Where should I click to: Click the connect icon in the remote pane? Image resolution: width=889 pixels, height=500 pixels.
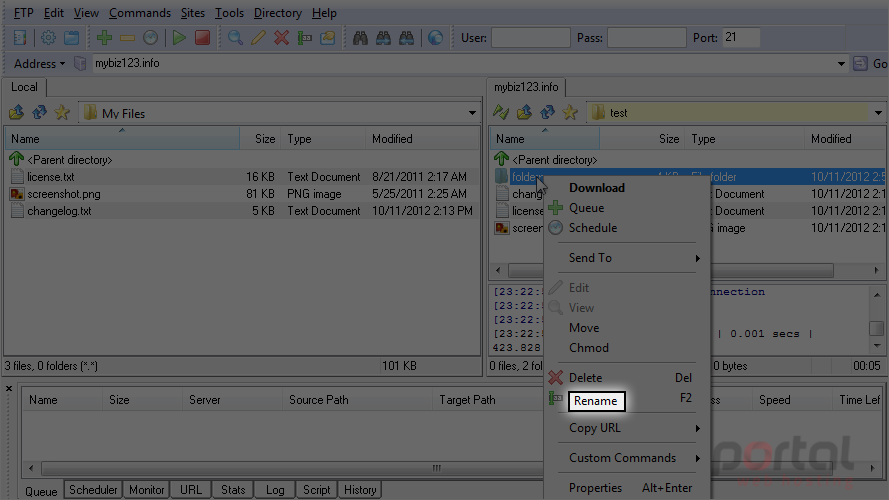(x=501, y=112)
